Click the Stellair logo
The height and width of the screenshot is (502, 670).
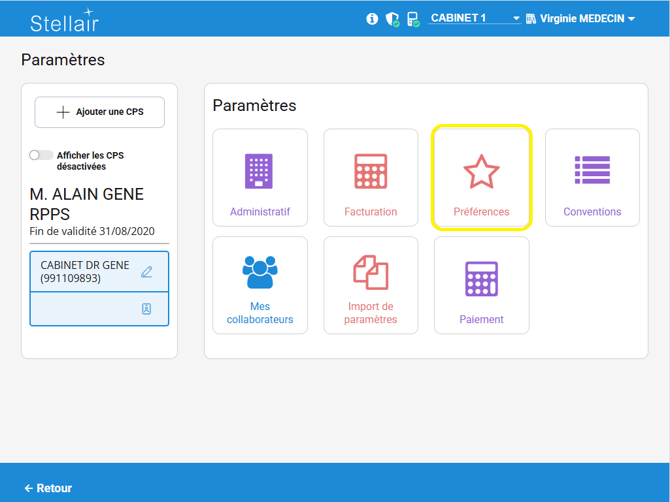65,21
